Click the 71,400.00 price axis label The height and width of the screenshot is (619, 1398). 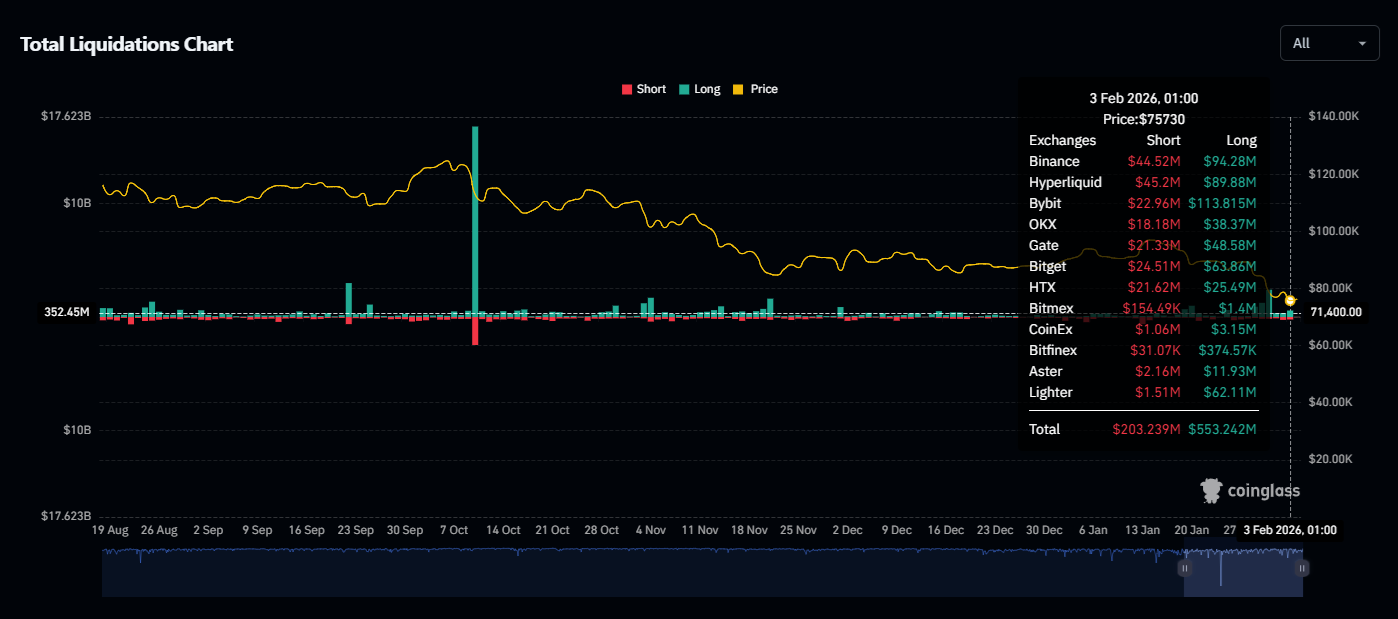click(1335, 312)
